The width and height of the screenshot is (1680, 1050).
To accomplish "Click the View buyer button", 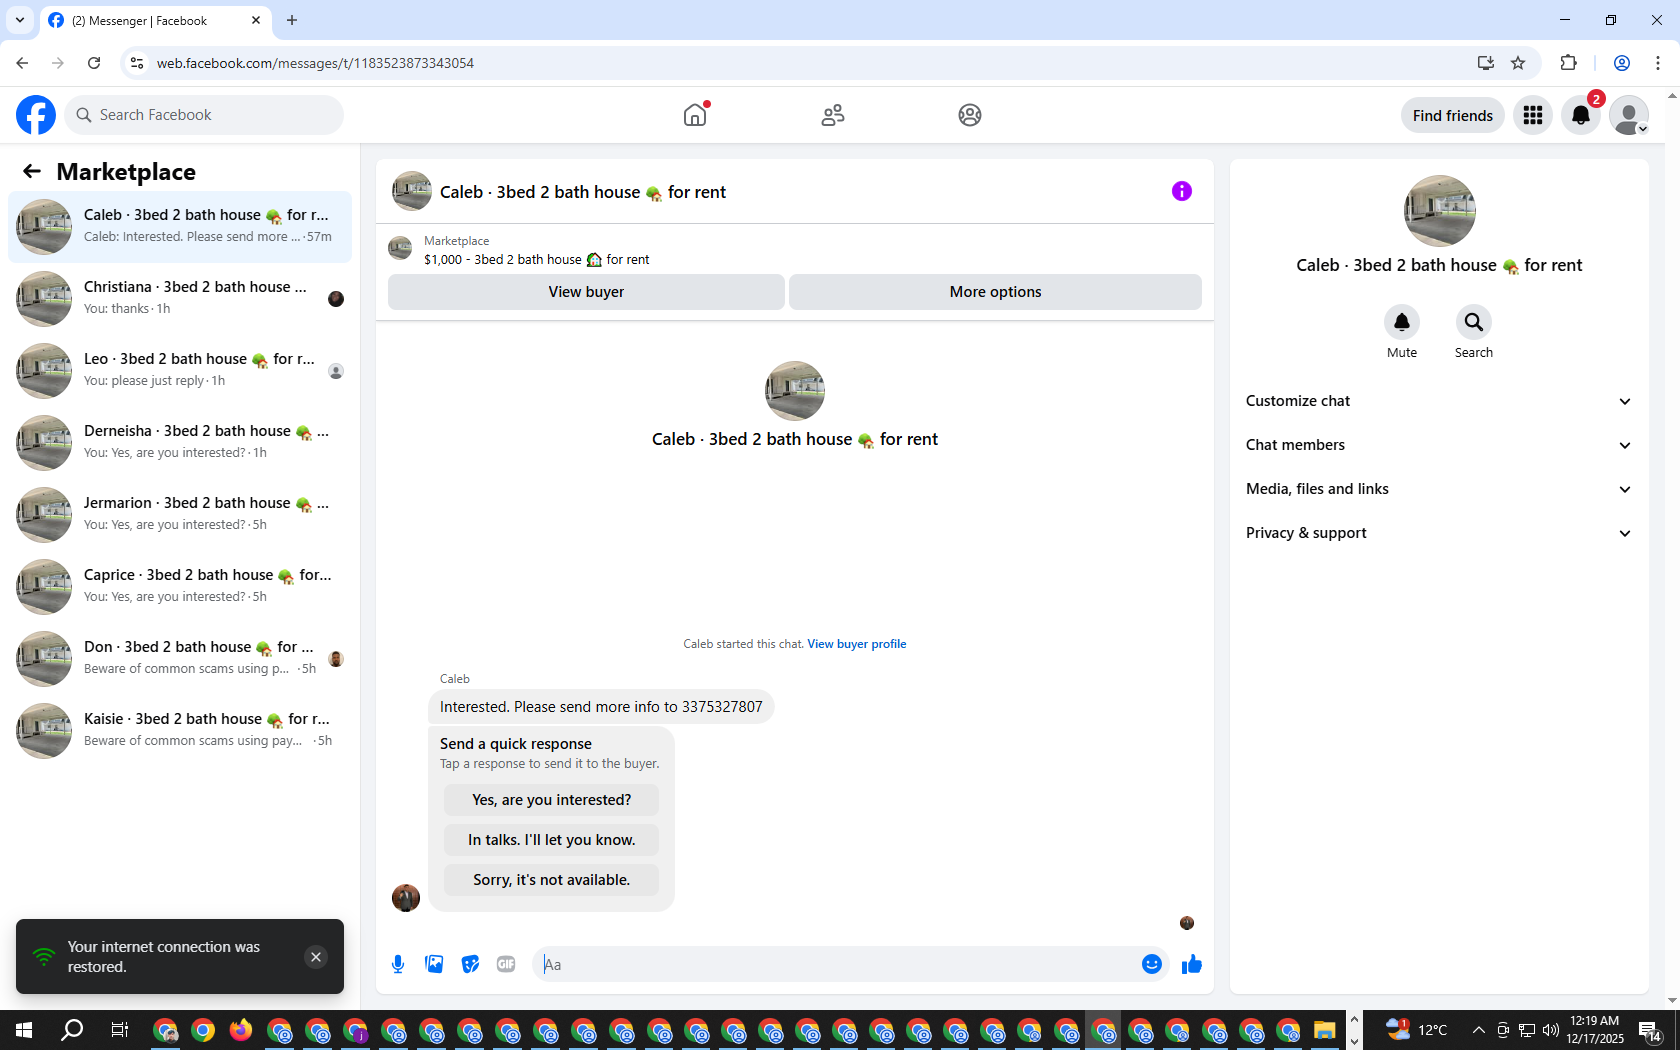I will point(586,292).
